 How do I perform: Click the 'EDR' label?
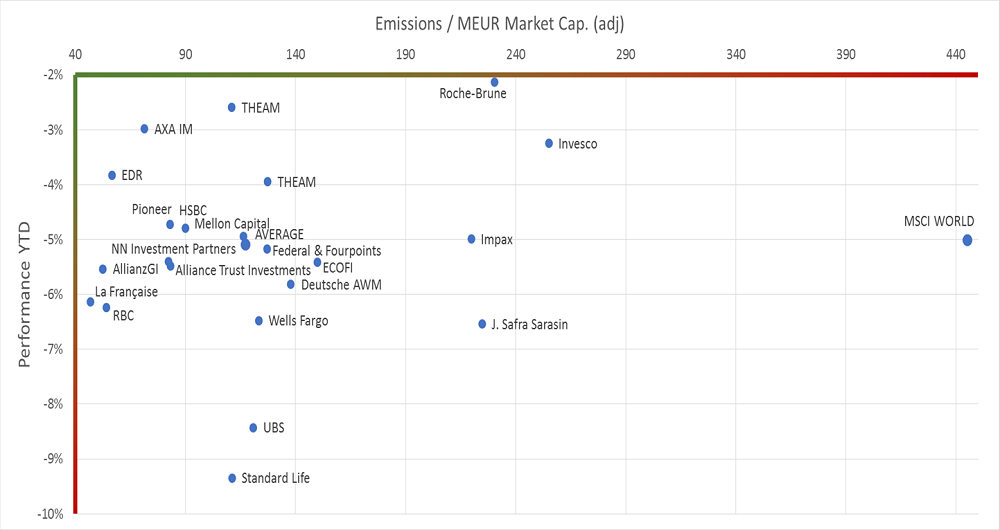pyautogui.click(x=132, y=175)
